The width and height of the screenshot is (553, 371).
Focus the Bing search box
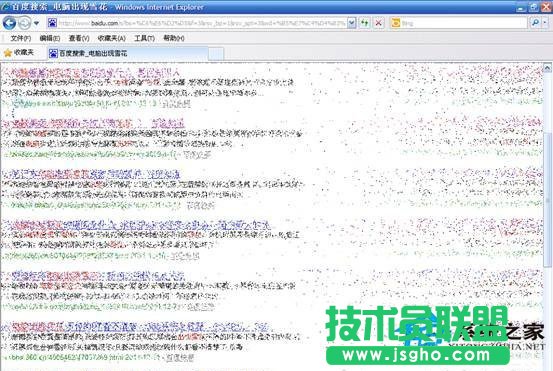click(x=463, y=23)
